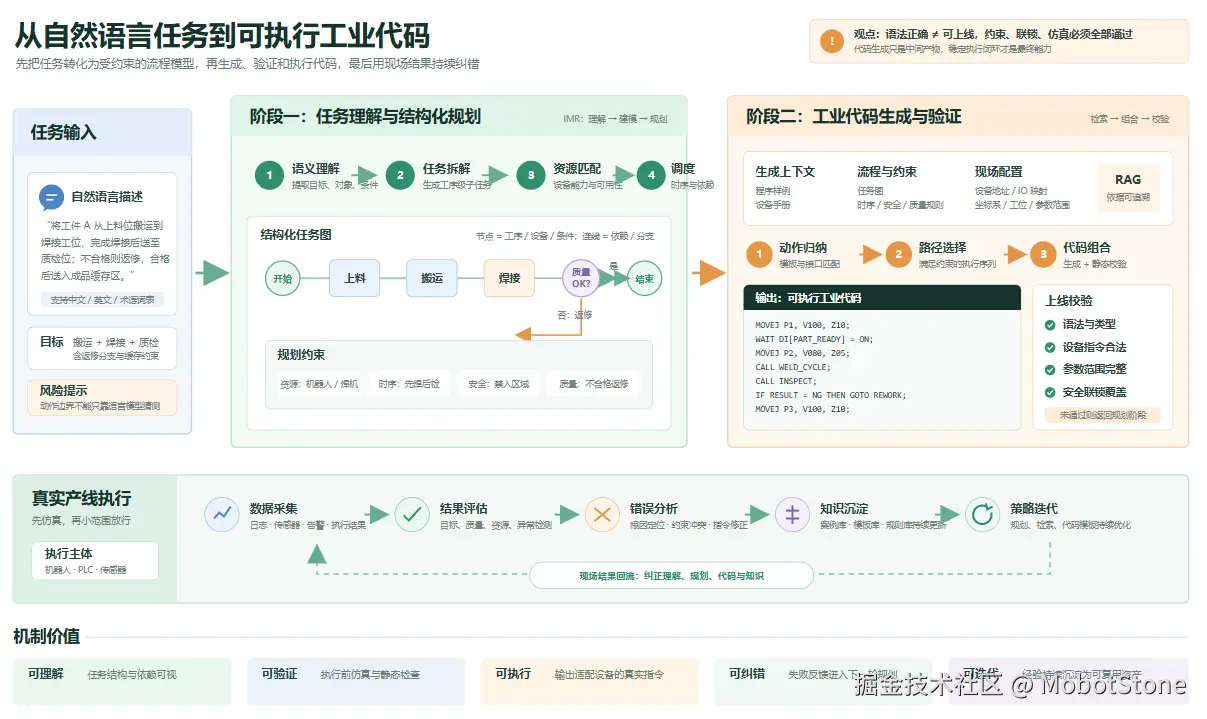
Task: Click code line CALL INSPECT;
Action: click(786, 381)
